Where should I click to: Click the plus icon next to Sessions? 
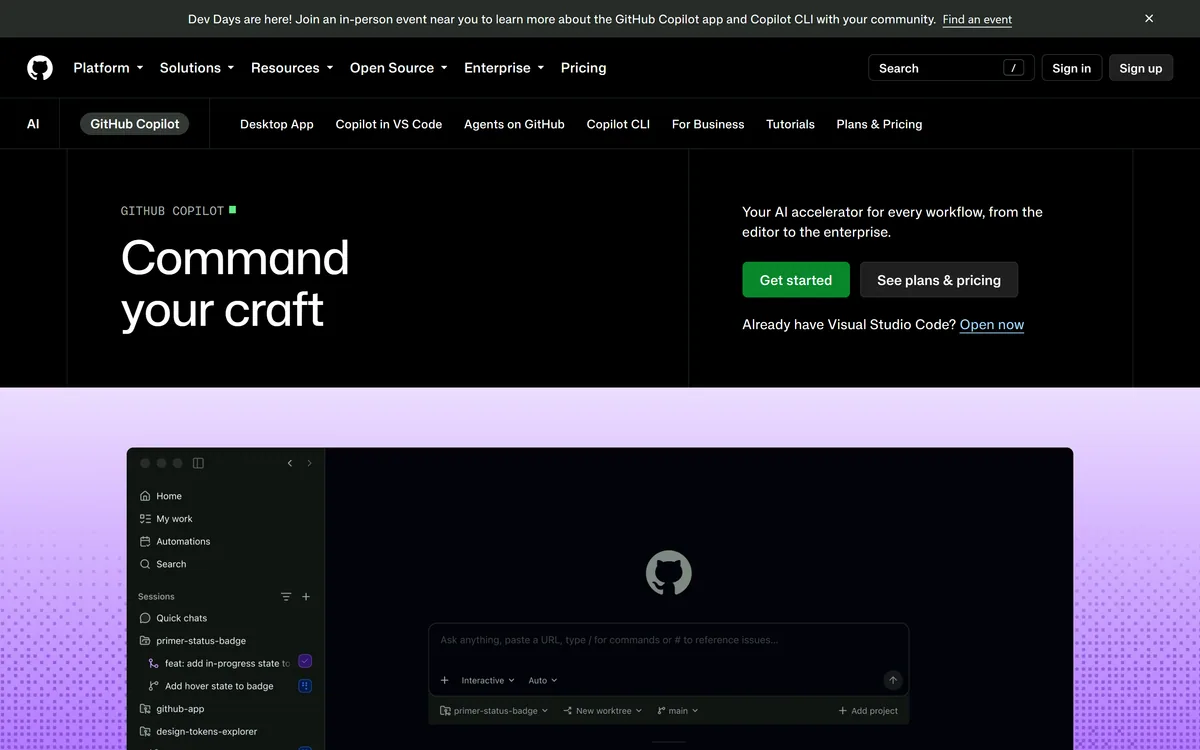point(306,597)
